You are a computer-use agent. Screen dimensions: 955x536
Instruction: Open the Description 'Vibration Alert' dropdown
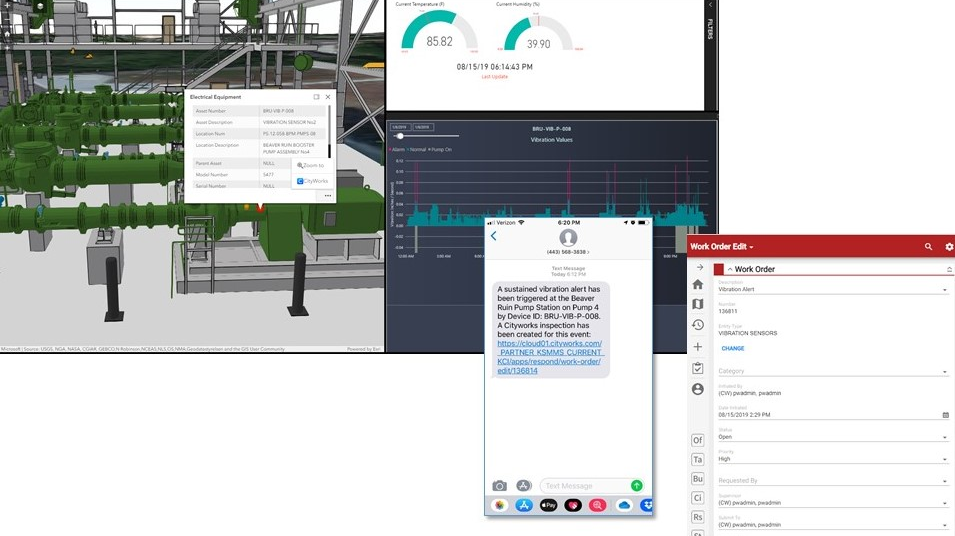(833, 289)
